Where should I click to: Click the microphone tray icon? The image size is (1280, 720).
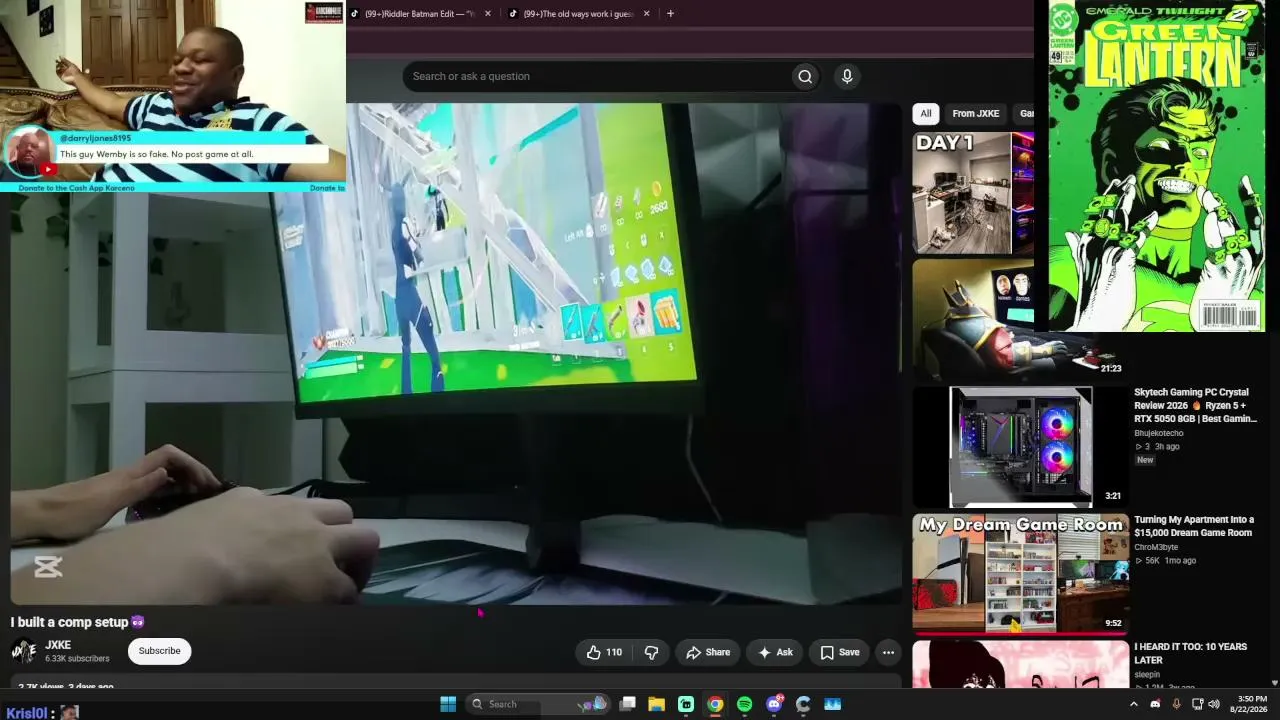[1177, 704]
